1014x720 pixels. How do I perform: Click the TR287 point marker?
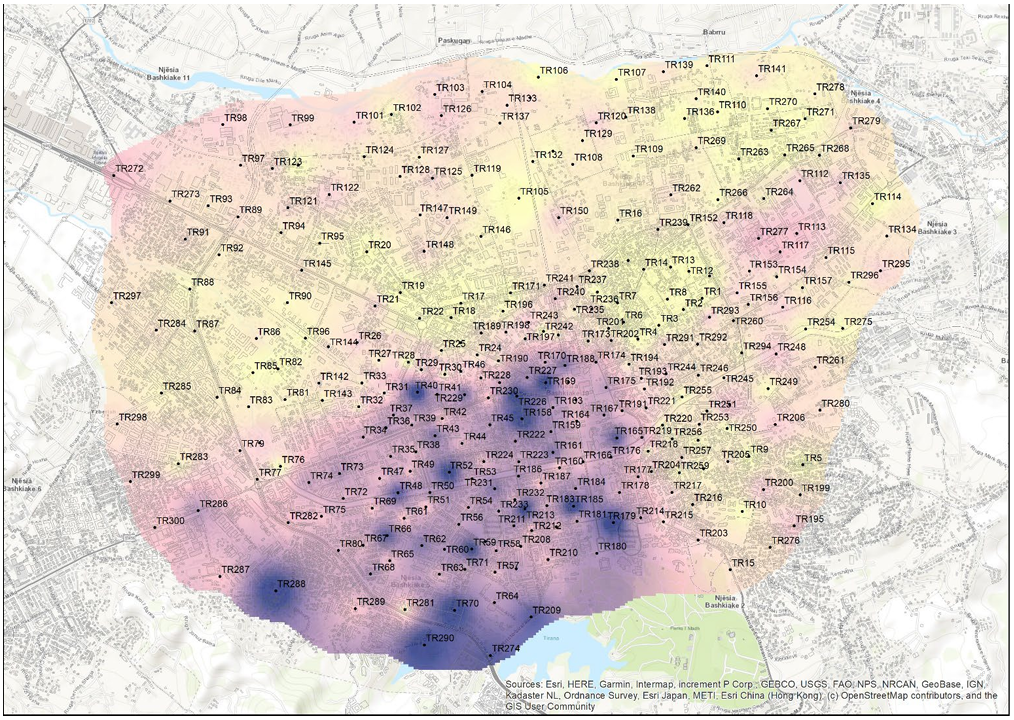pos(220,575)
